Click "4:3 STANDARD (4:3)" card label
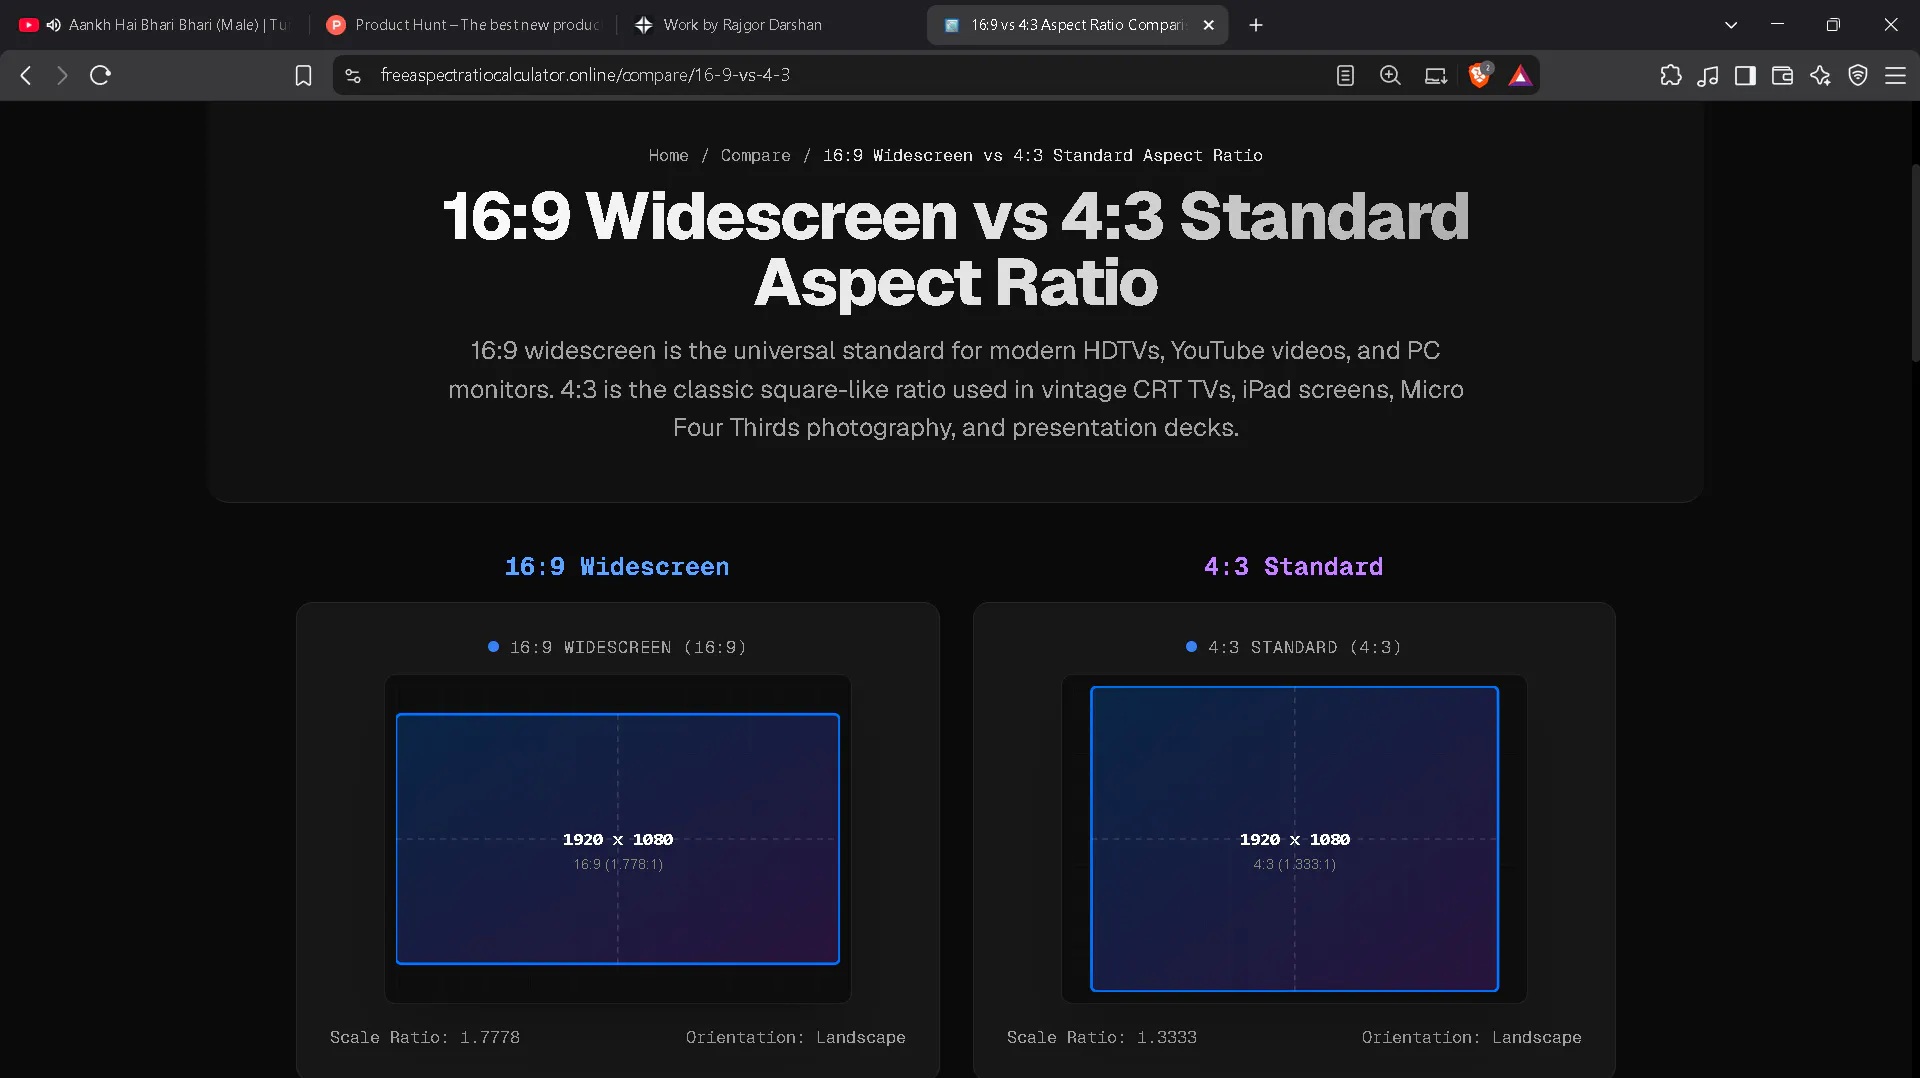The width and height of the screenshot is (1920, 1078). click(1304, 648)
